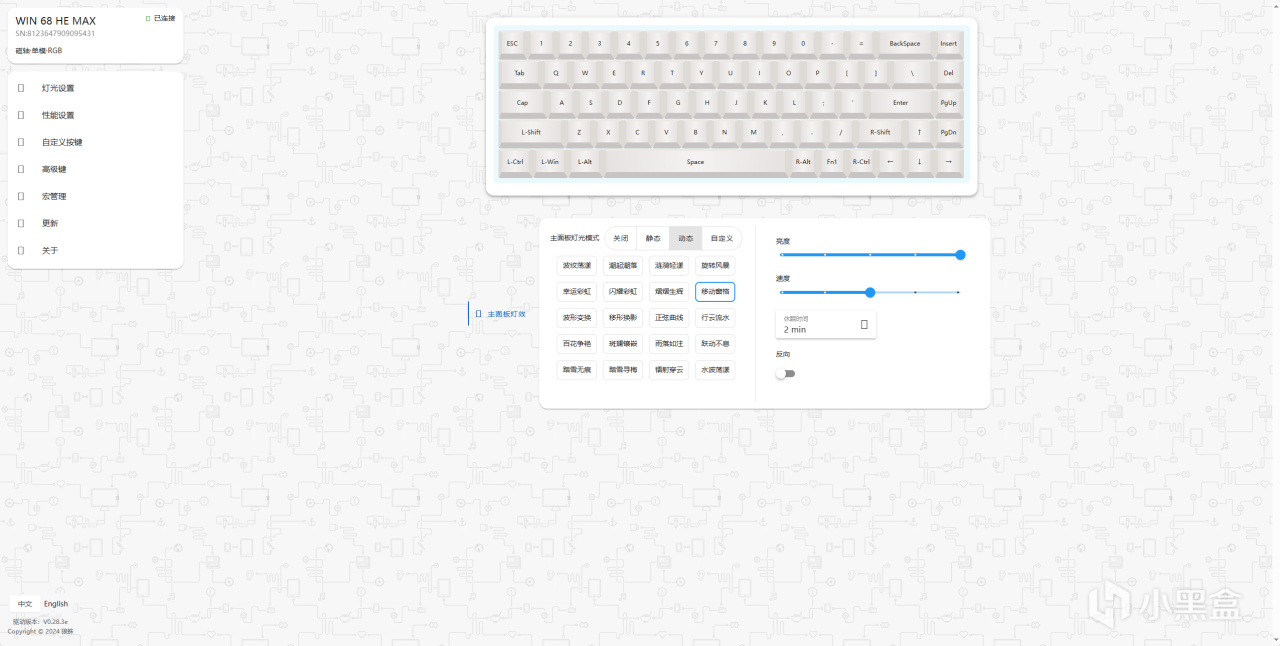Go to 自定义按键 custom keys page
Viewport: 1280px width, 646px height.
coord(95,142)
